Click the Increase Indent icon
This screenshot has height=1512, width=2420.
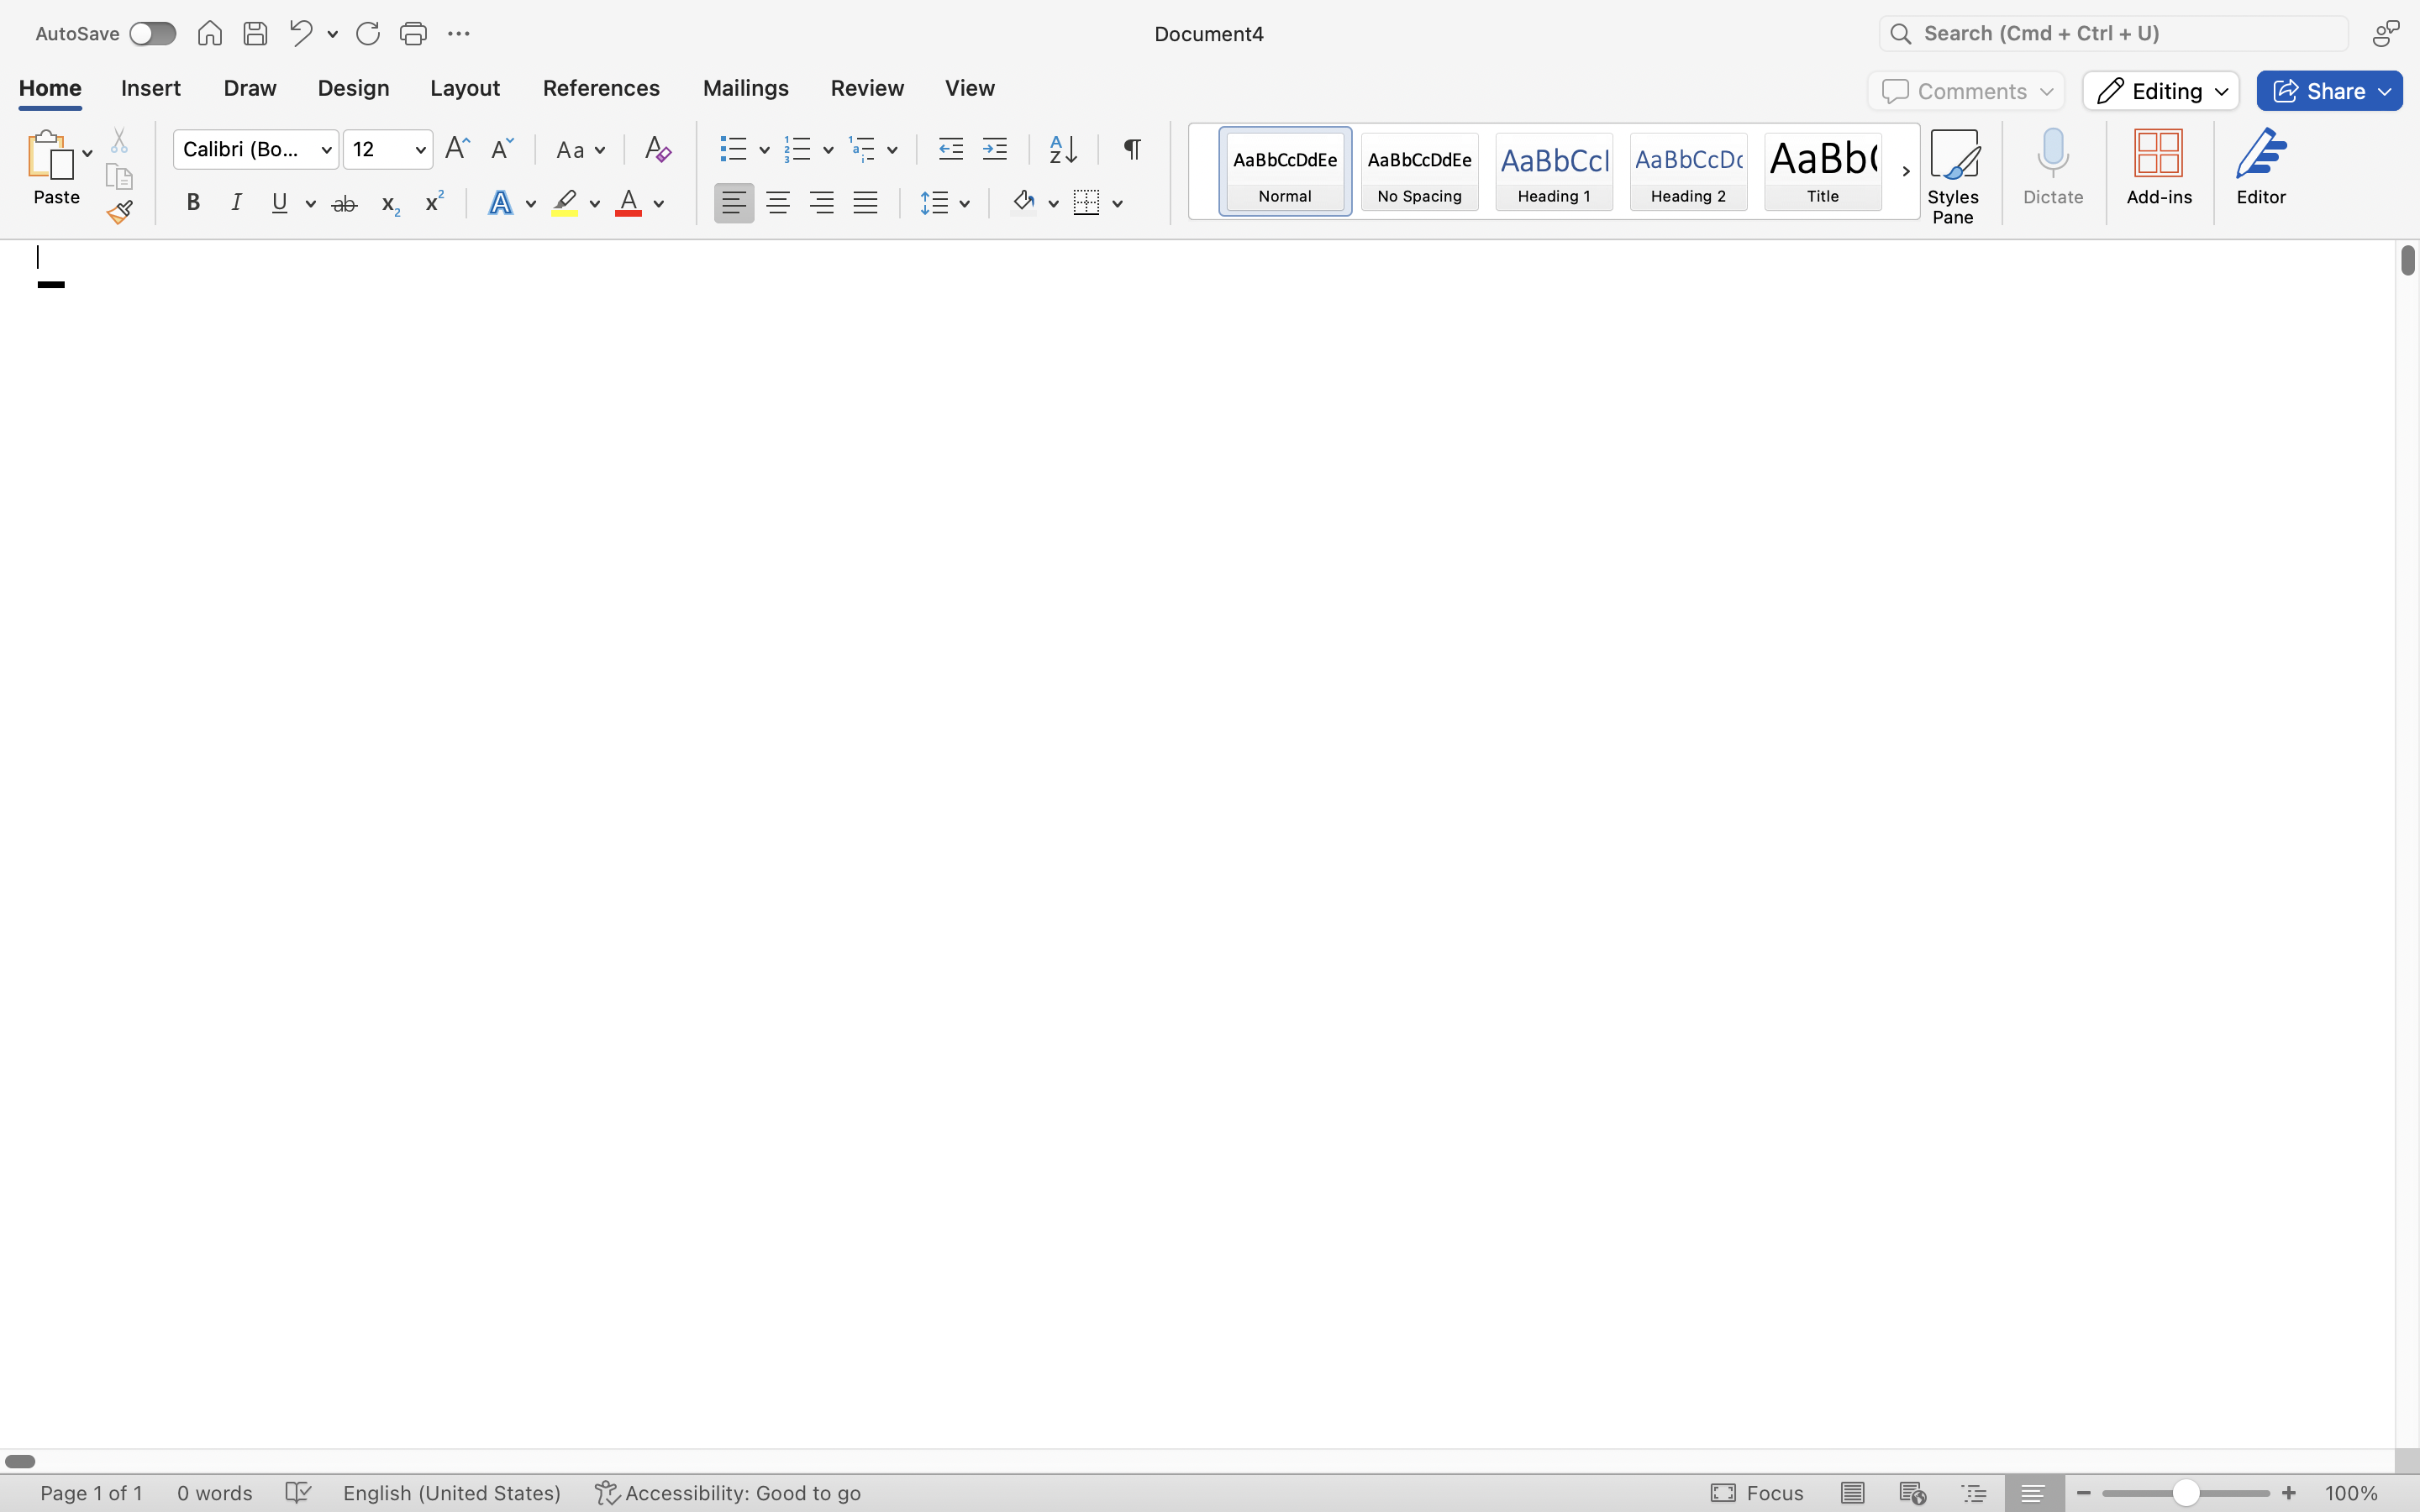(994, 149)
